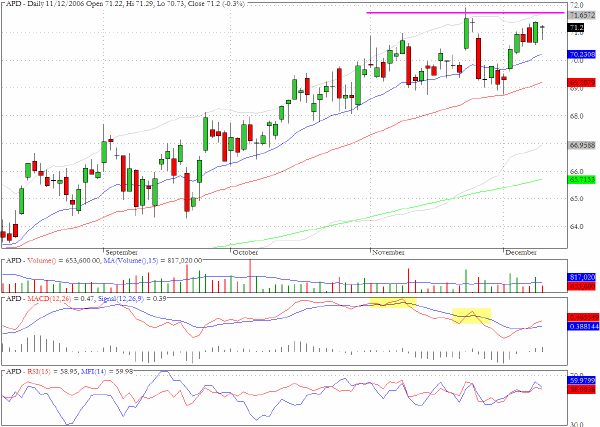The image size is (600, 427).
Task: Click the 'MFI(14) = 59.98' label
Action: click(x=106, y=372)
